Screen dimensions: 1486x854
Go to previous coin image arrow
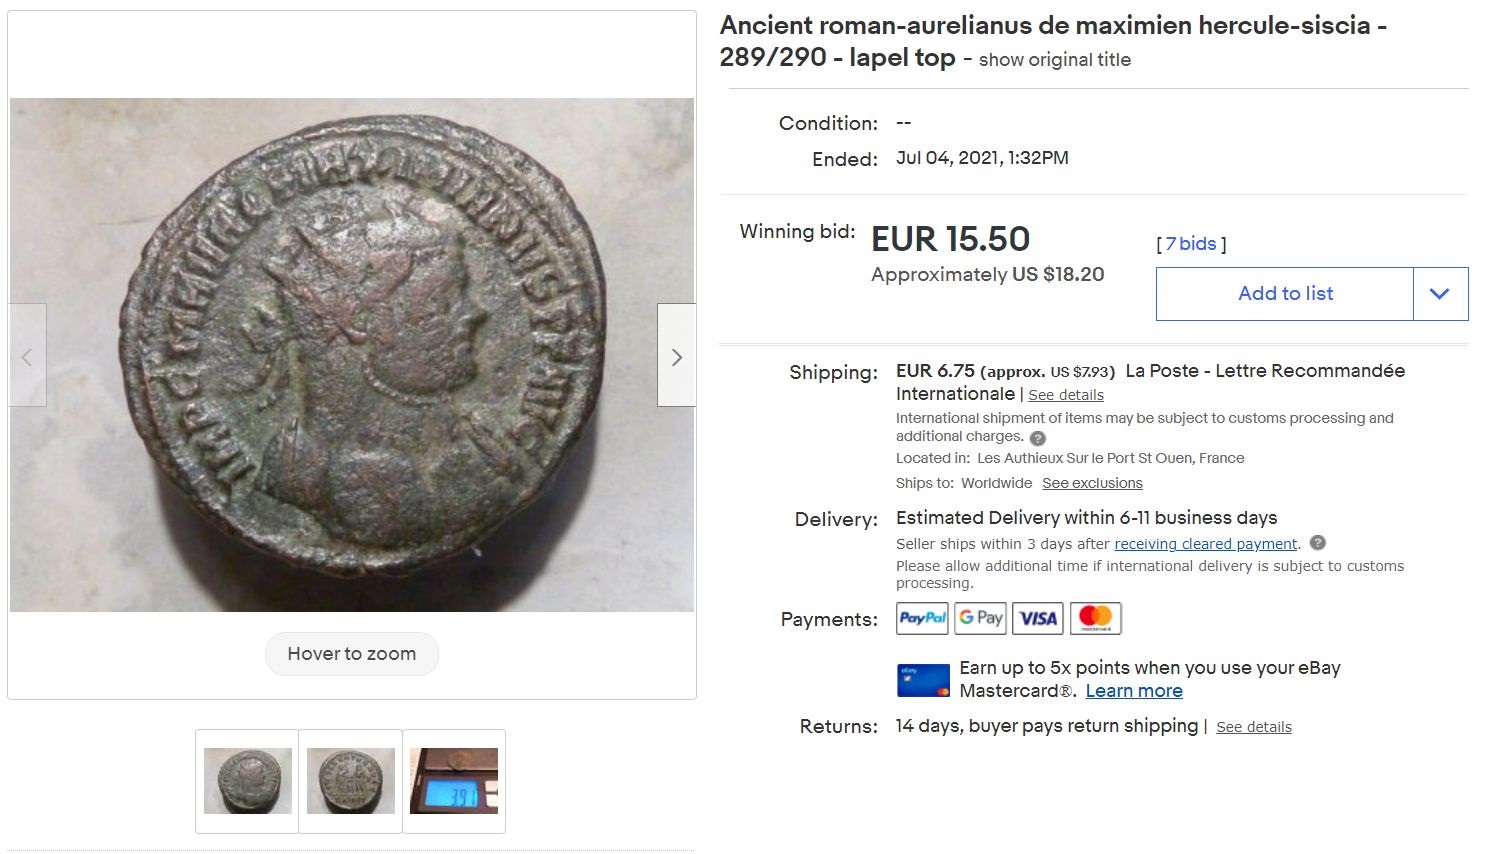(x=27, y=356)
